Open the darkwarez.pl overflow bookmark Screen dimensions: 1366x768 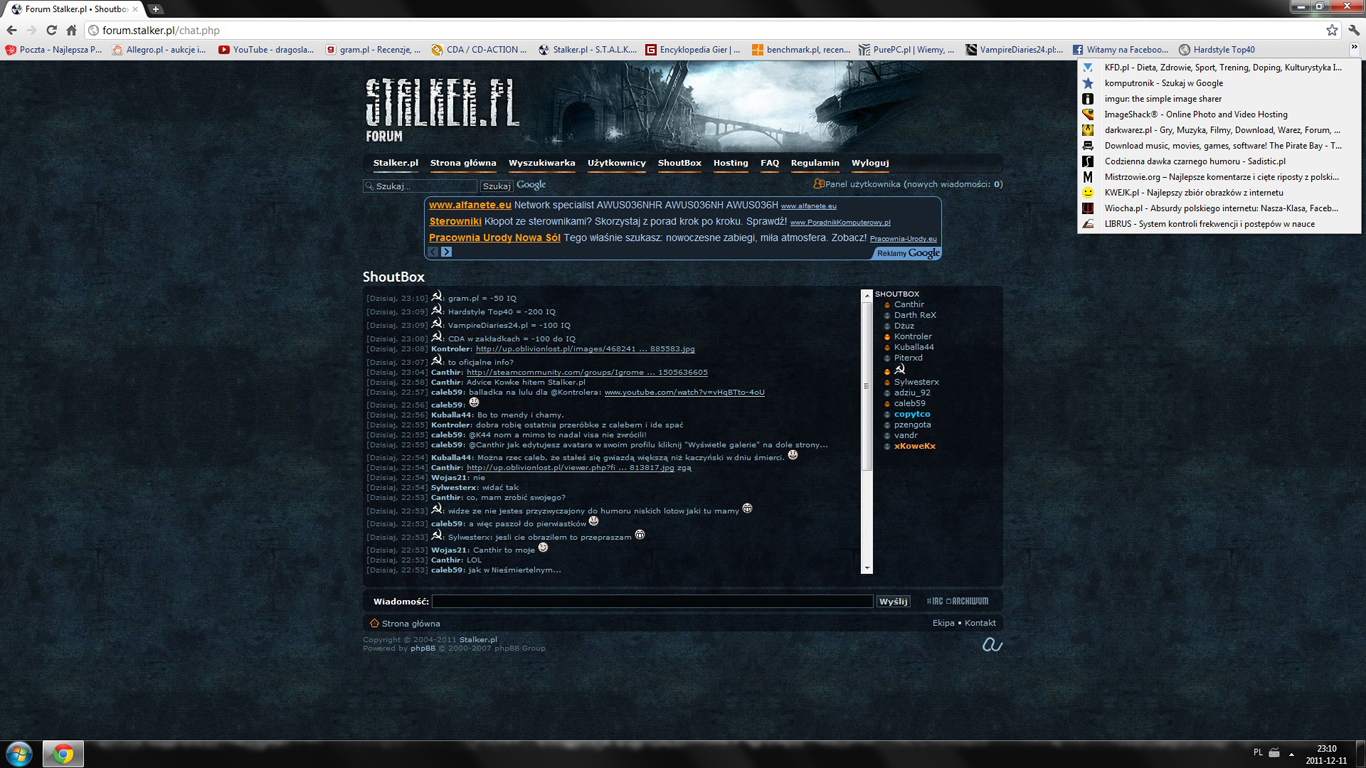coord(1218,130)
